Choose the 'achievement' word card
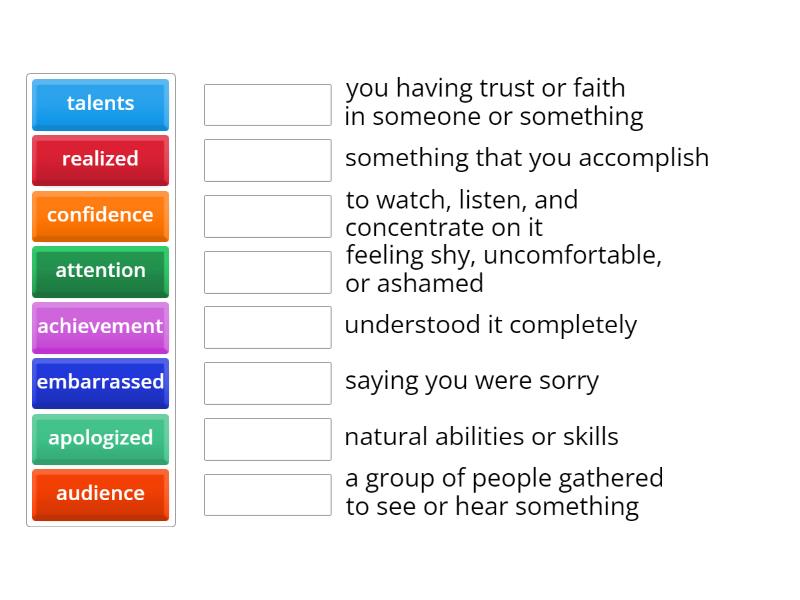800x600 pixels. 100,327
